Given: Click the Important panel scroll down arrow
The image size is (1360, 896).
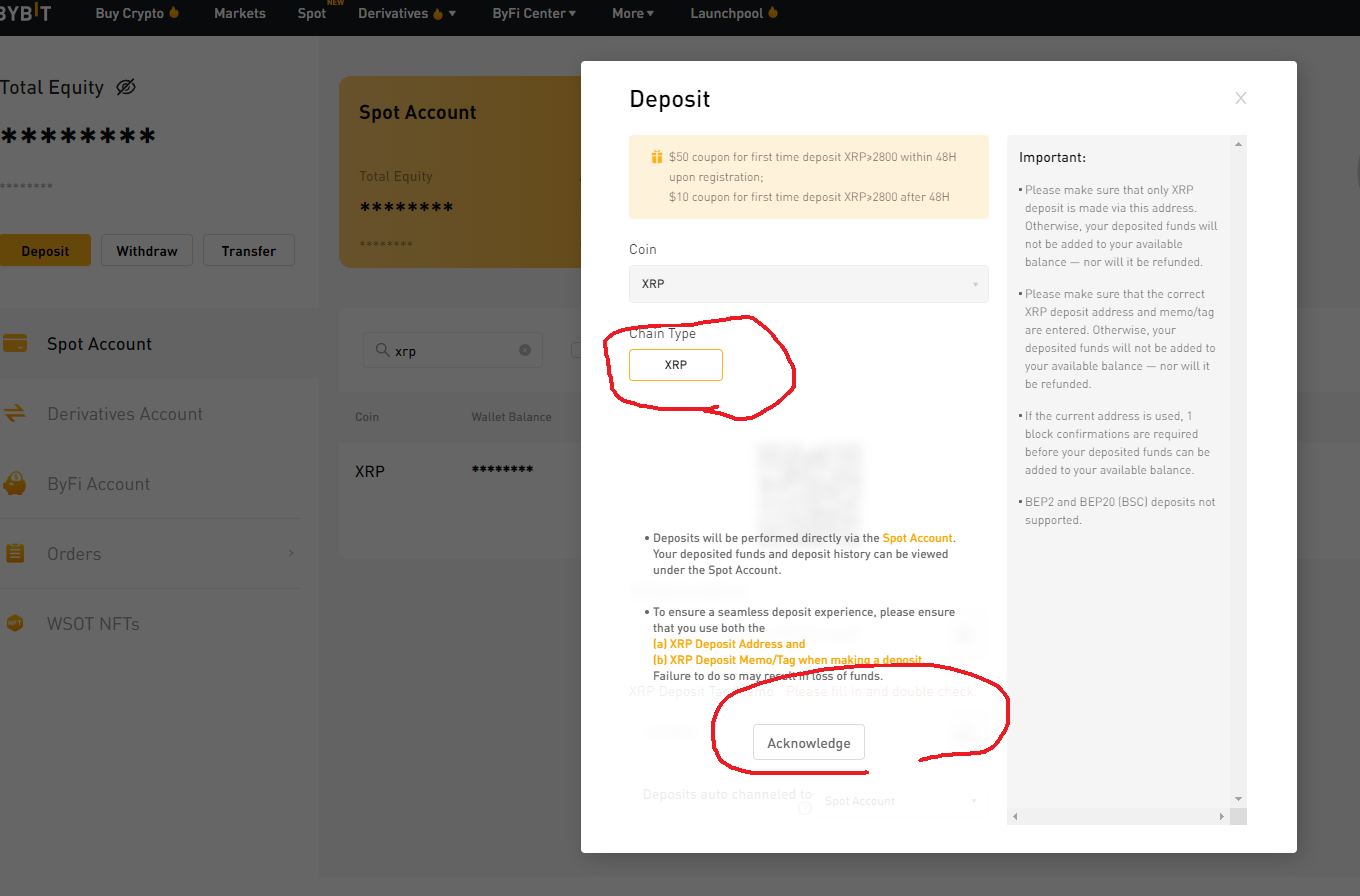Looking at the screenshot, I should click(x=1238, y=799).
